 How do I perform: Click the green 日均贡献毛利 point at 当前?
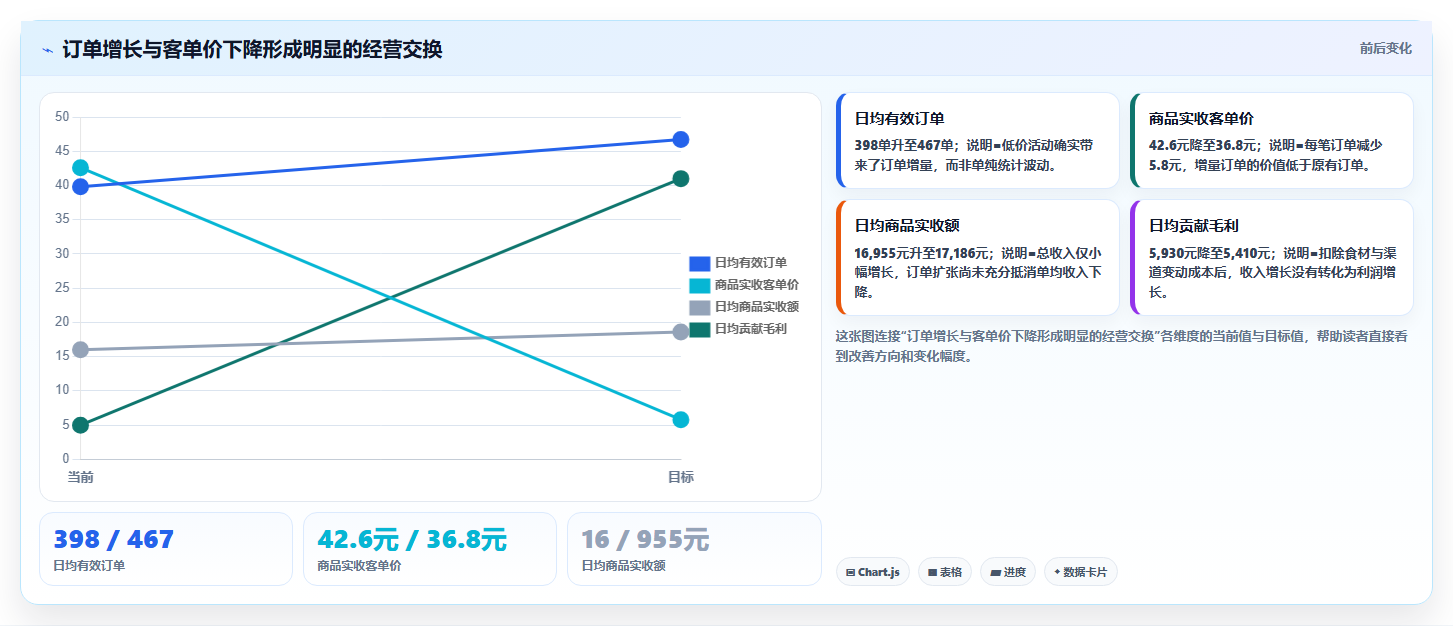(x=81, y=425)
